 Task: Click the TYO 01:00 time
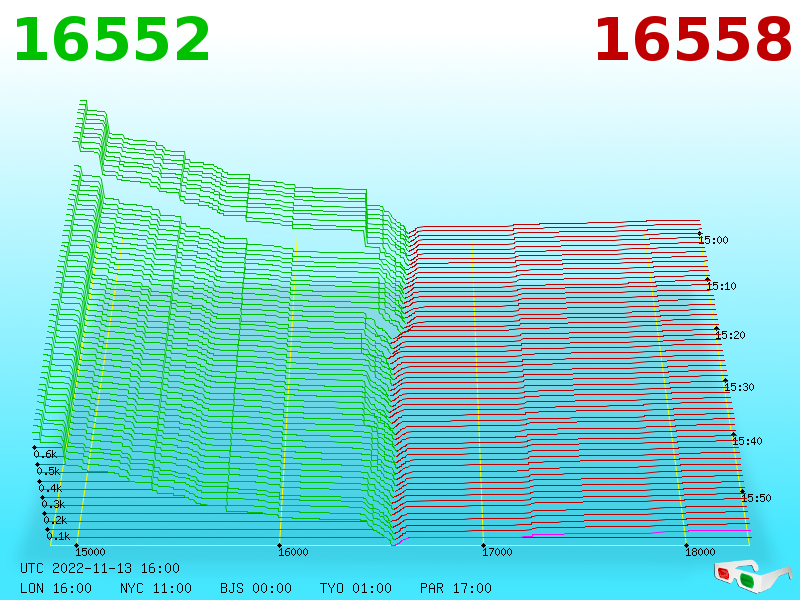[356, 588]
